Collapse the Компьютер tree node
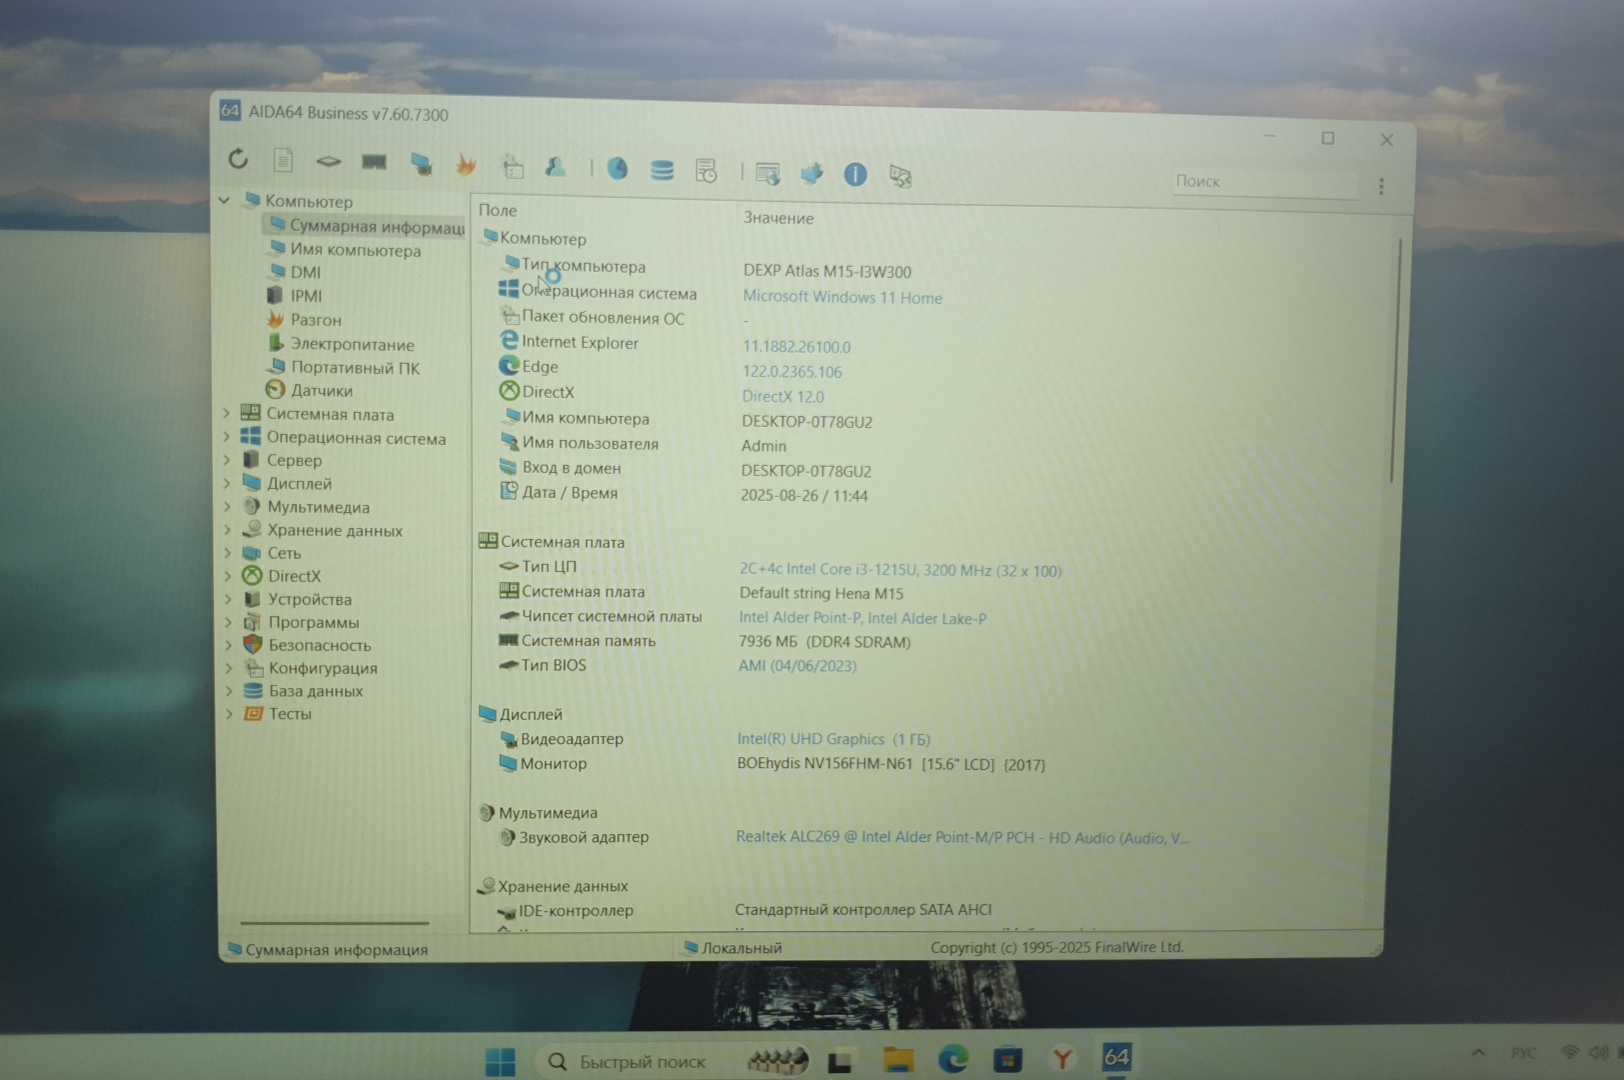Viewport: 1624px width, 1080px height. [x=225, y=200]
